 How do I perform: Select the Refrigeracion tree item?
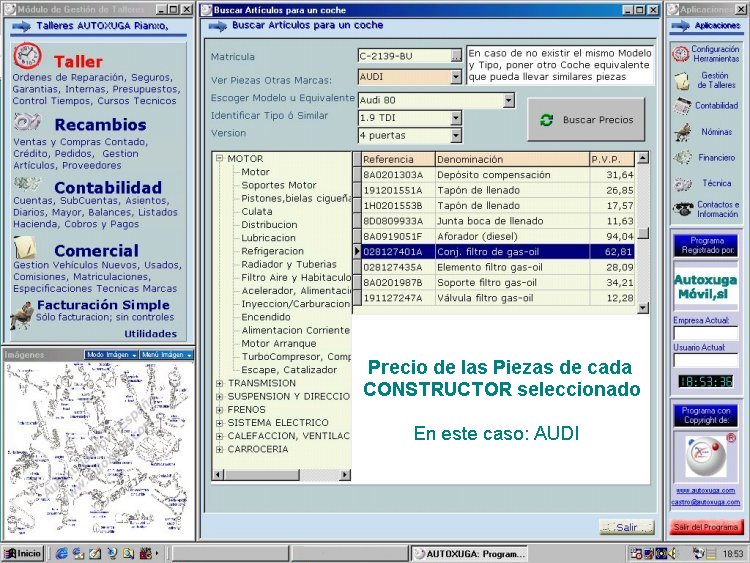tap(272, 251)
